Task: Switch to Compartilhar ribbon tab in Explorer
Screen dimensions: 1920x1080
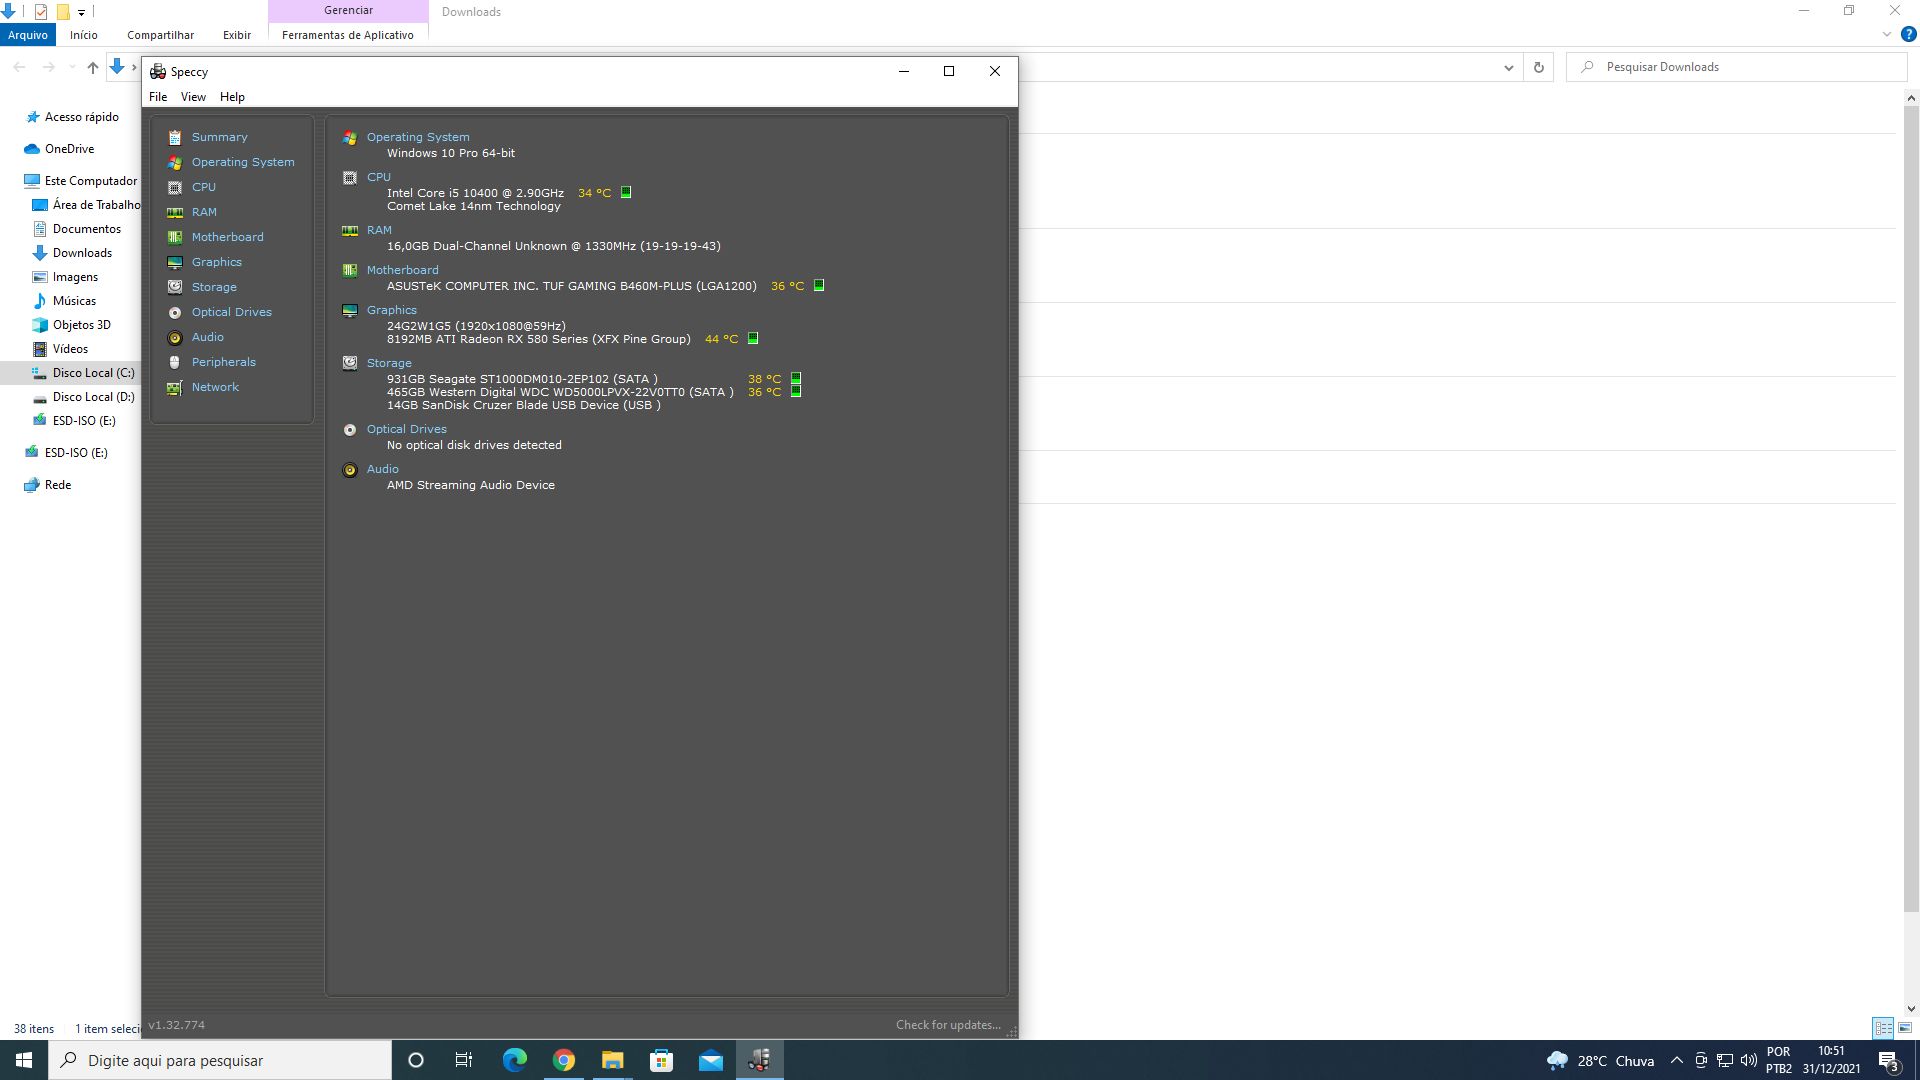Action: [160, 35]
